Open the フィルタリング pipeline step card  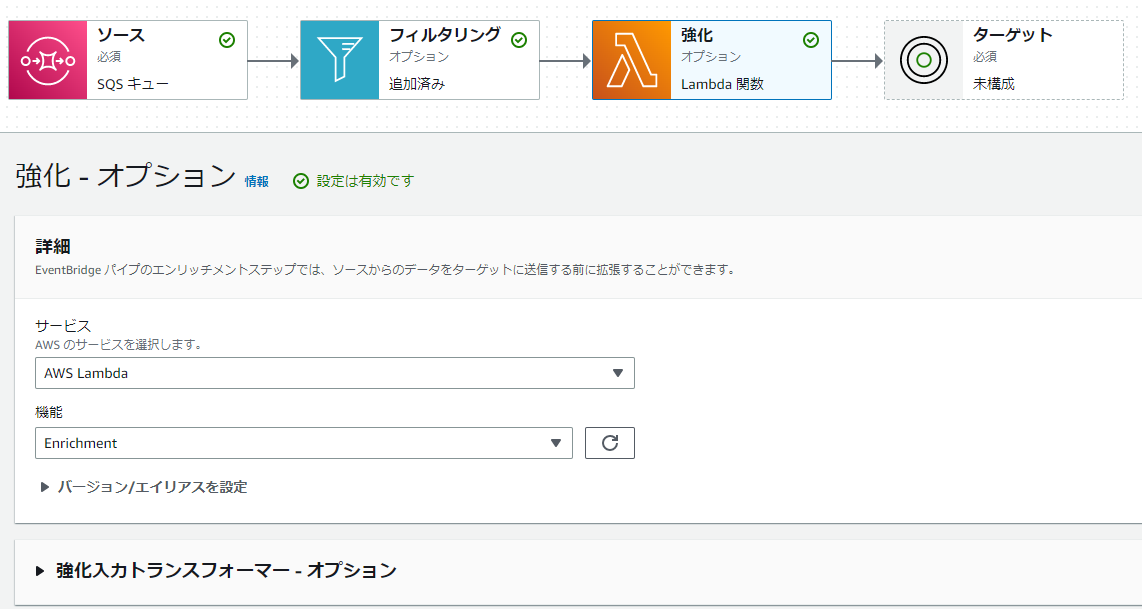(x=420, y=60)
